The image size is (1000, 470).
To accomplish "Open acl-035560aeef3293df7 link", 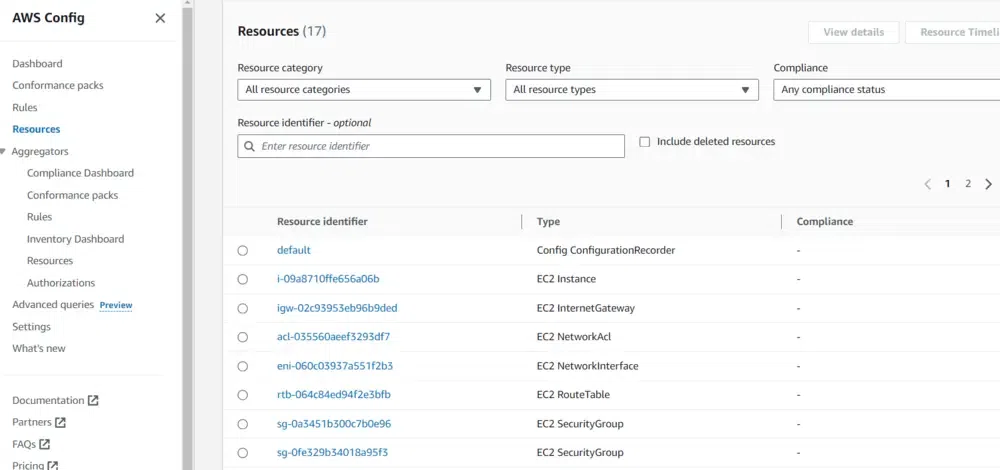I will (334, 337).
